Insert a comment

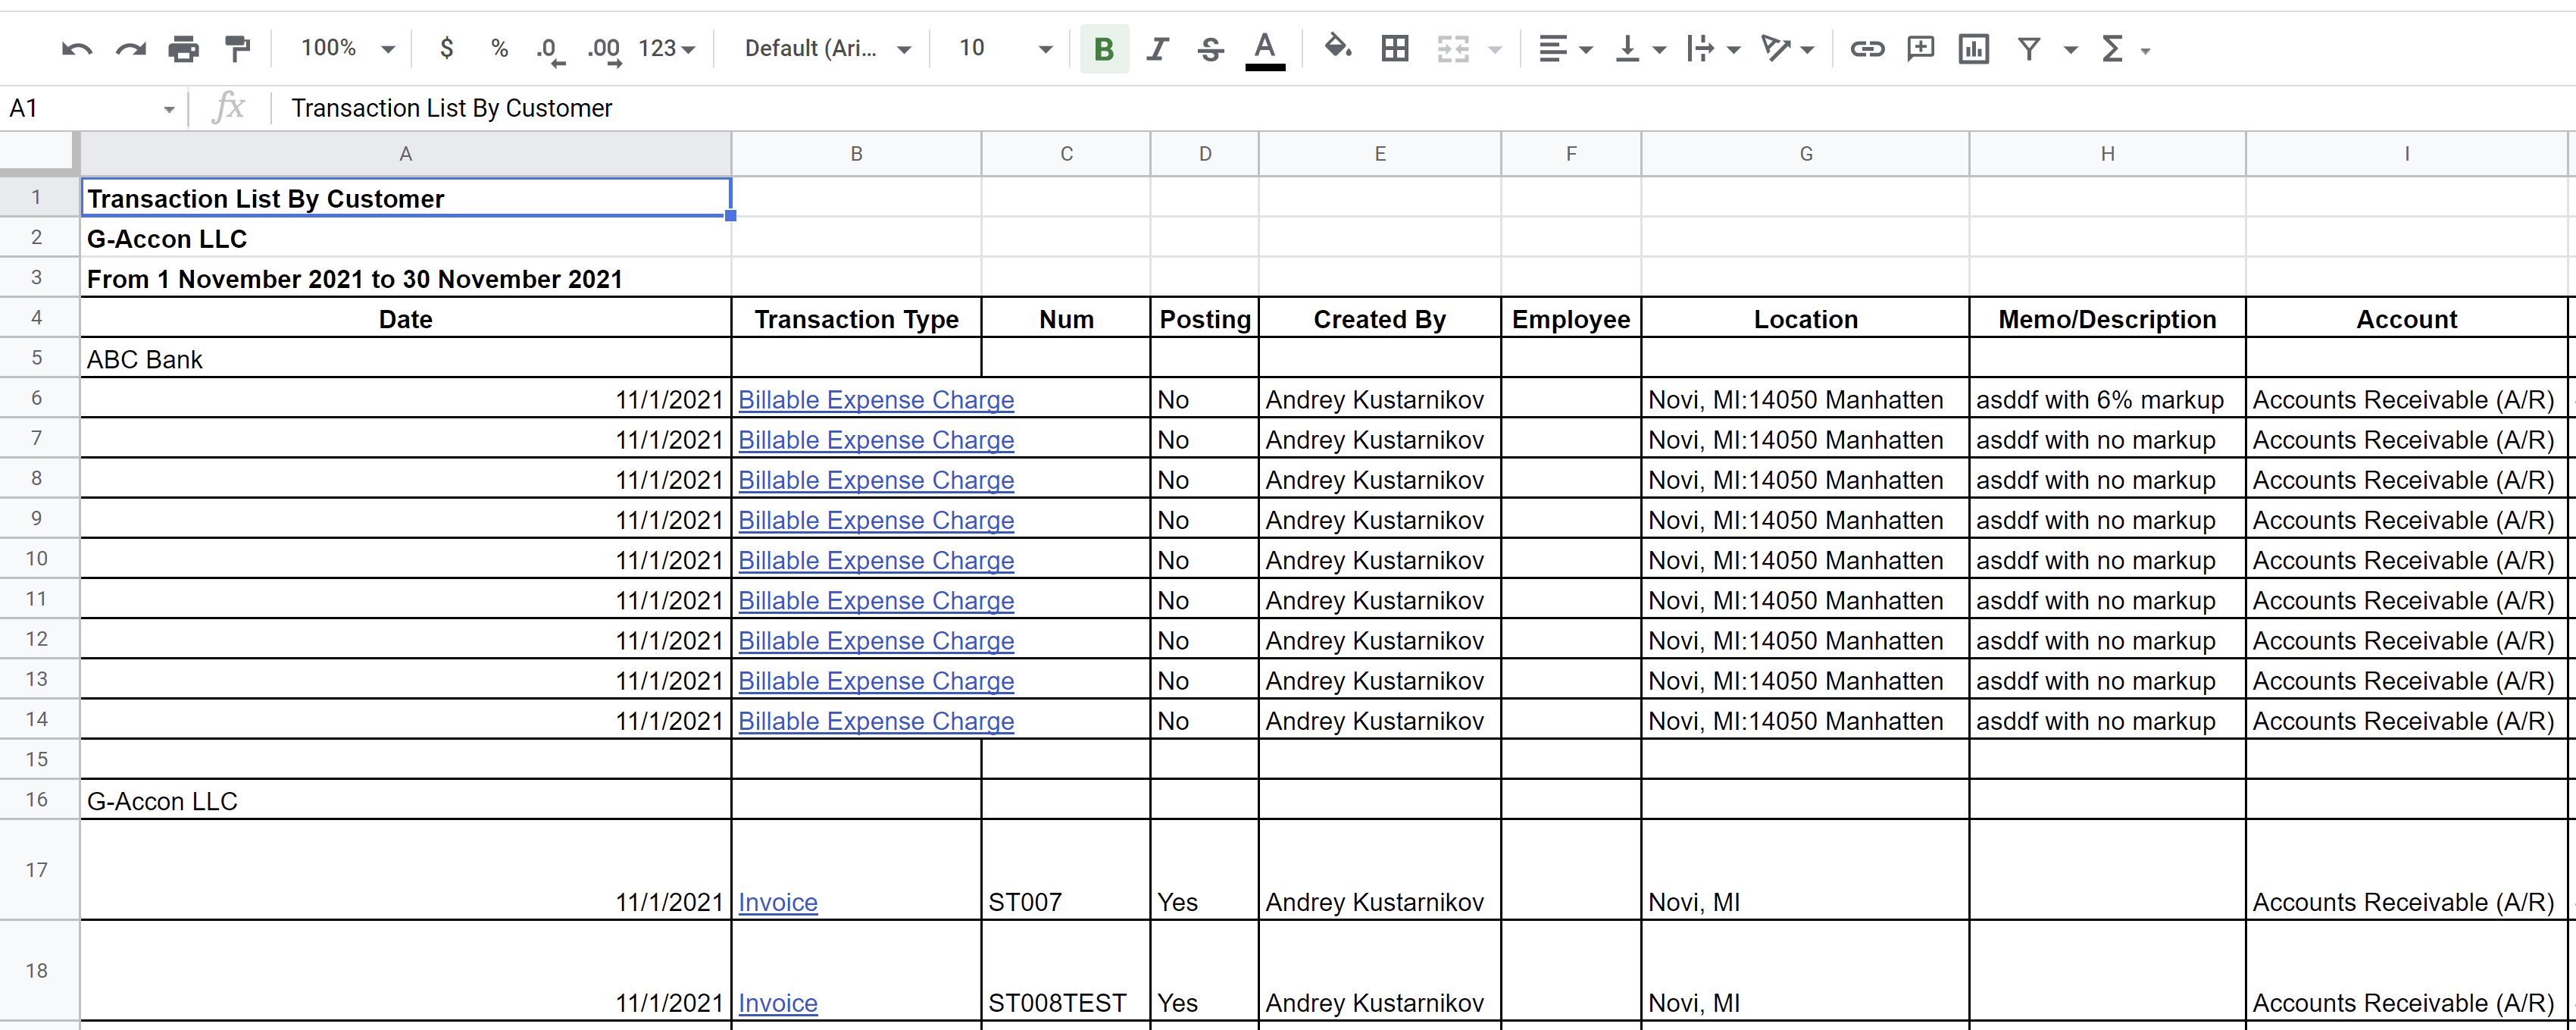pyautogui.click(x=1920, y=48)
